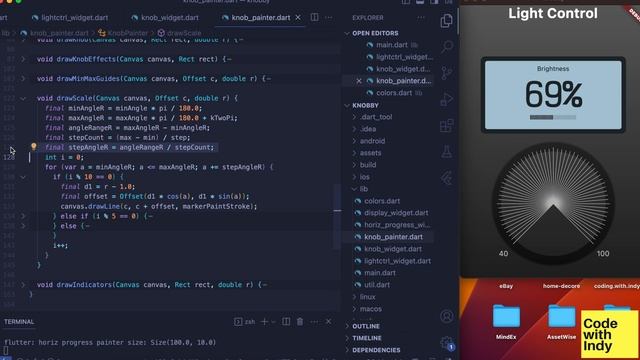This screenshot has width=640, height=360.
Task: Click the 69% brightness display
Action: click(553, 95)
